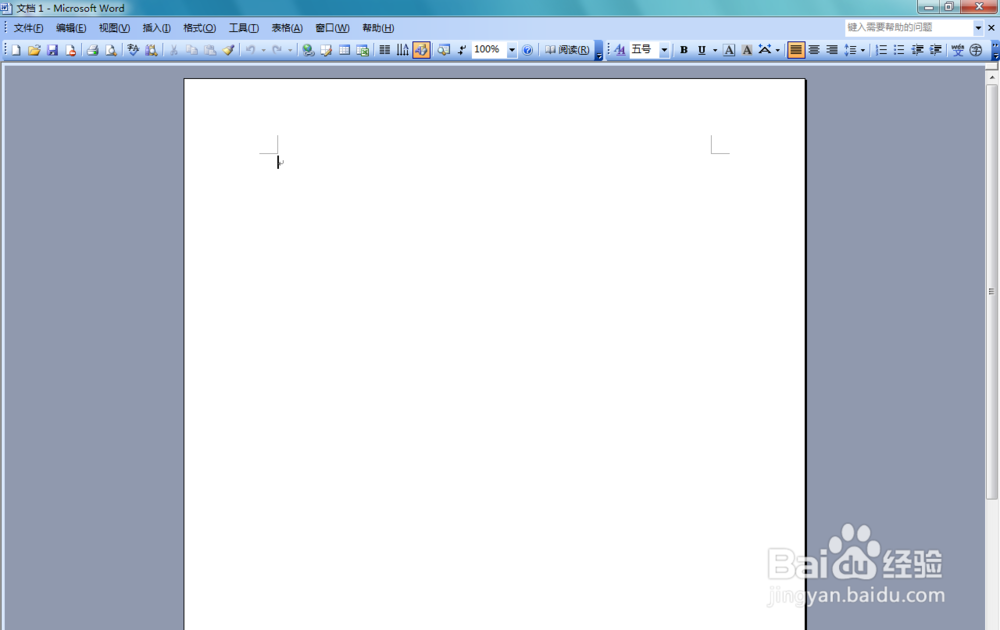This screenshot has height=630, width=1000.
Task: Toggle underline formatting
Action: [x=701, y=49]
